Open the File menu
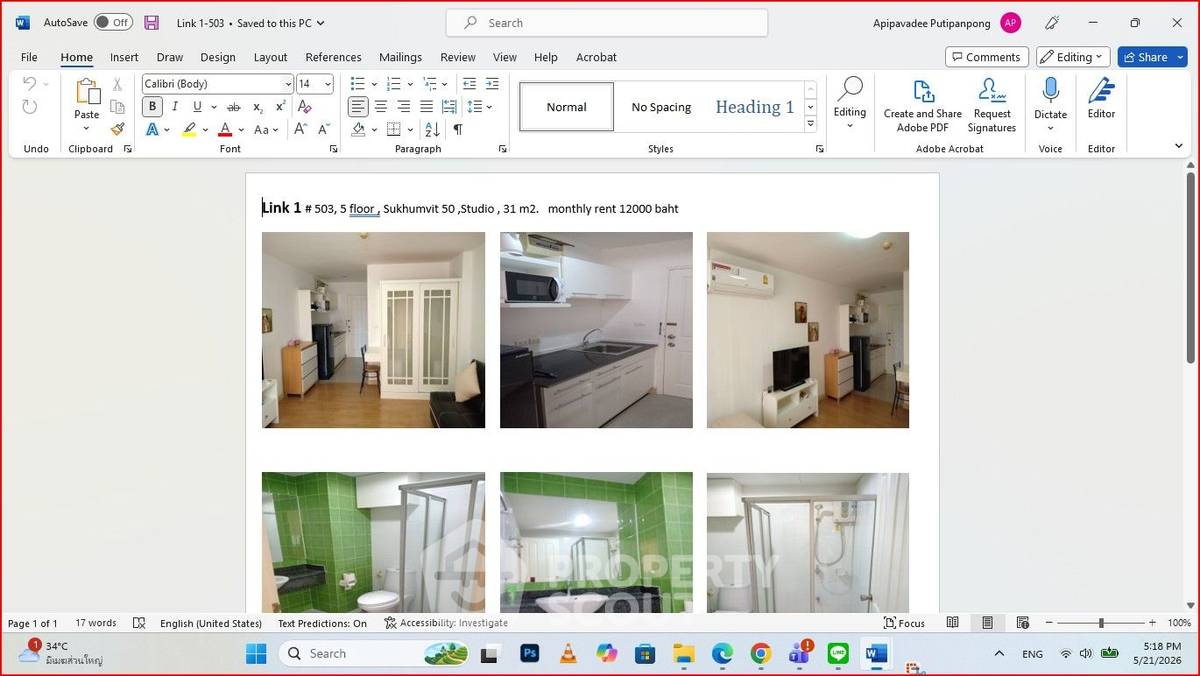1200x676 pixels. click(x=29, y=57)
